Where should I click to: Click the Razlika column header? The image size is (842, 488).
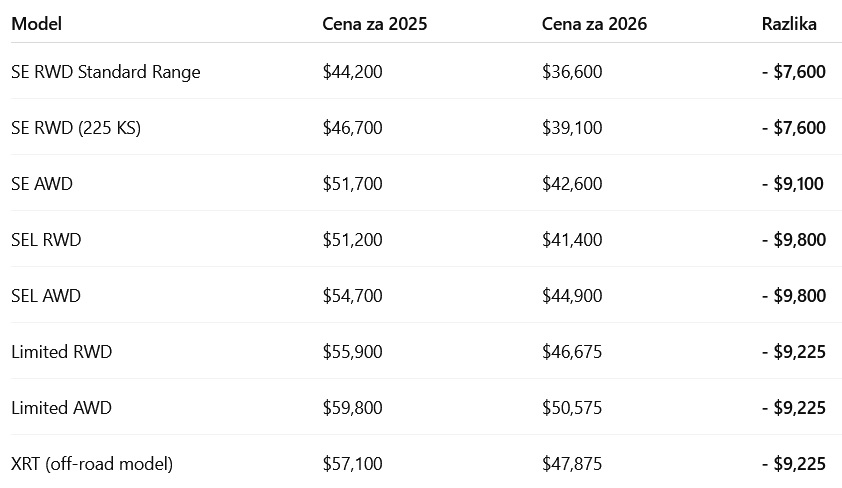[x=788, y=24]
